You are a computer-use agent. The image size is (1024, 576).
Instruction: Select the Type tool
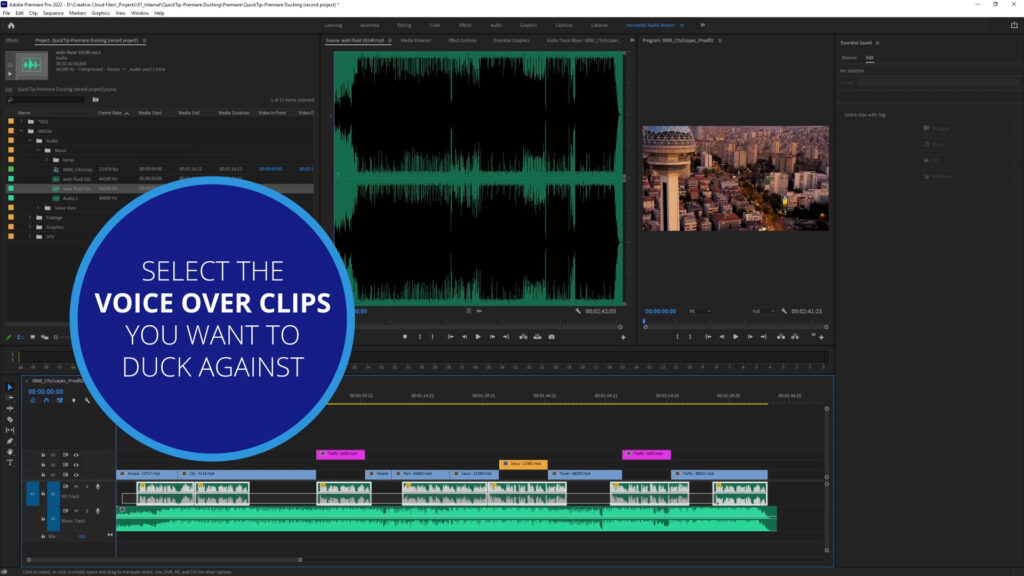(10, 461)
